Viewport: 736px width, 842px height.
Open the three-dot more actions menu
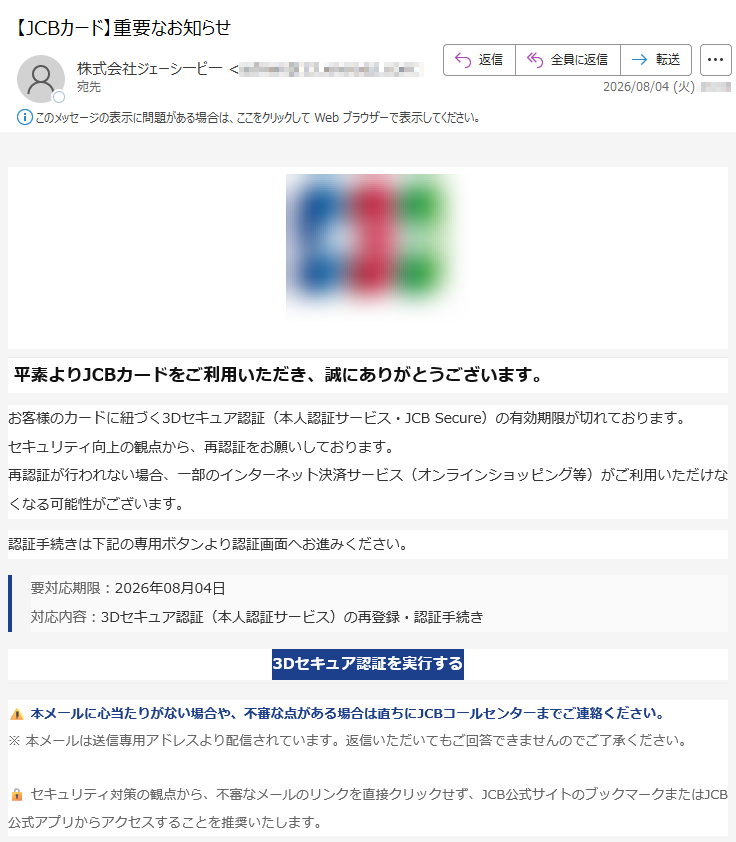(x=716, y=60)
